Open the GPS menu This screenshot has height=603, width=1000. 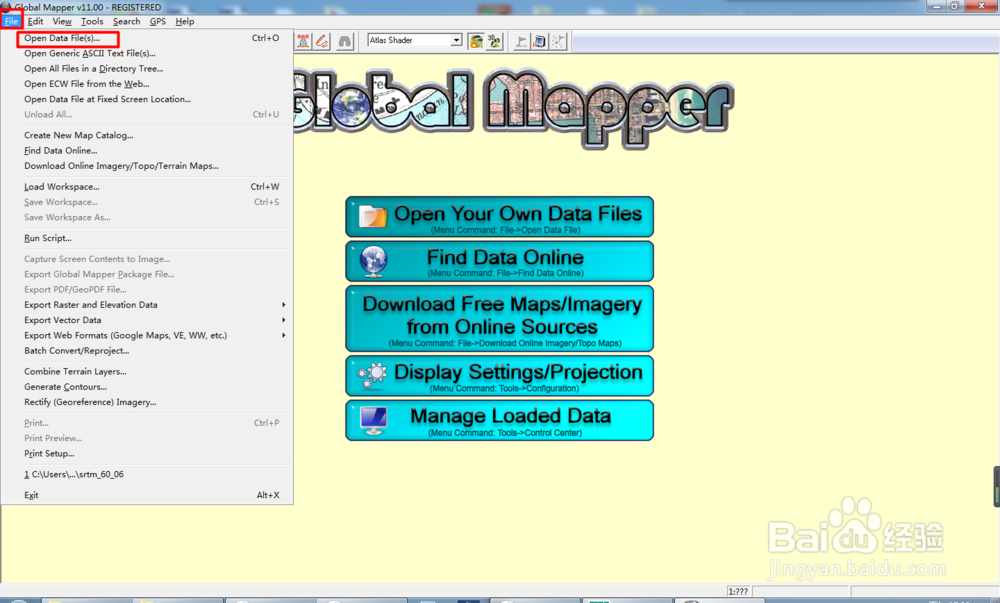[158, 21]
